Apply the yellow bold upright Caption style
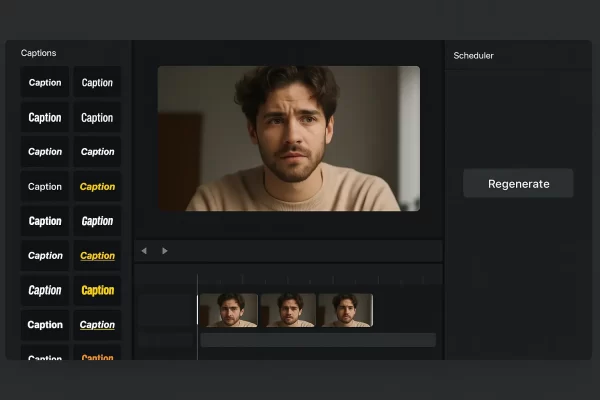600x400 pixels. (x=97, y=290)
